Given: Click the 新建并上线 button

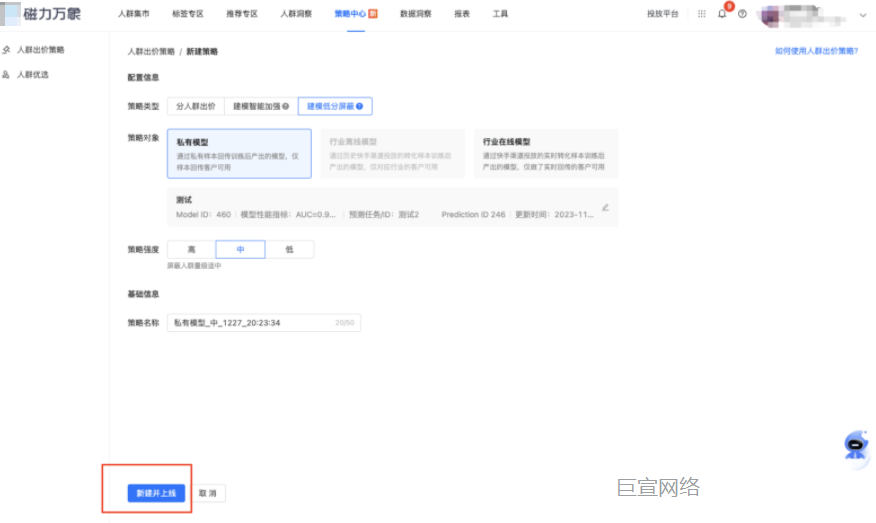Looking at the screenshot, I should [156, 493].
